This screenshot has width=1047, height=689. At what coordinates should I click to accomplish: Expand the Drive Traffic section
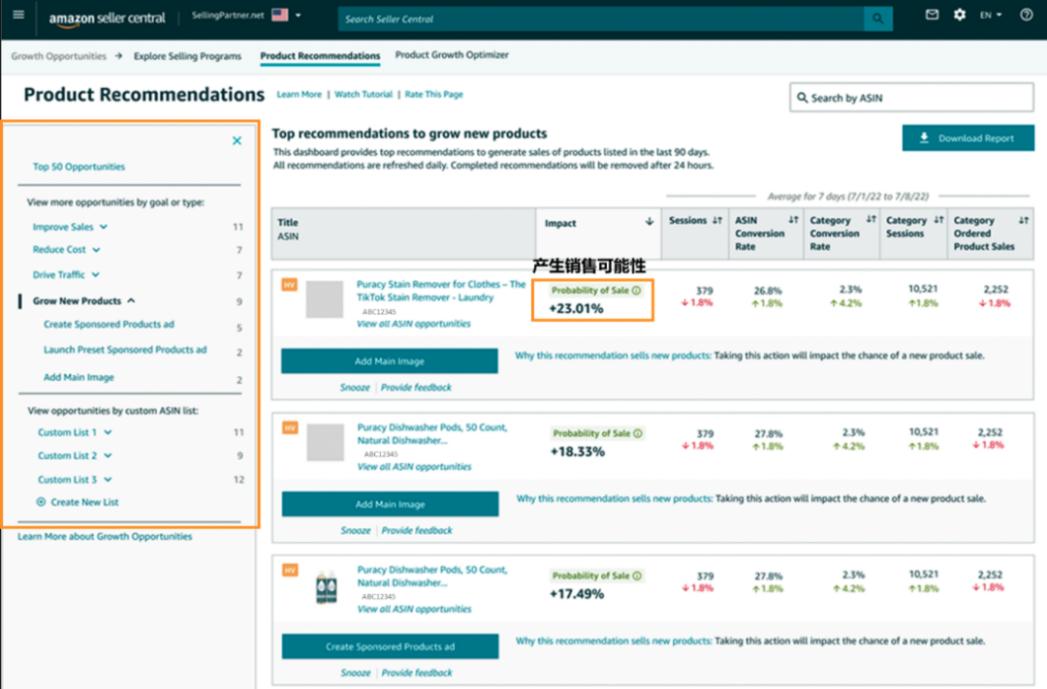click(65, 275)
